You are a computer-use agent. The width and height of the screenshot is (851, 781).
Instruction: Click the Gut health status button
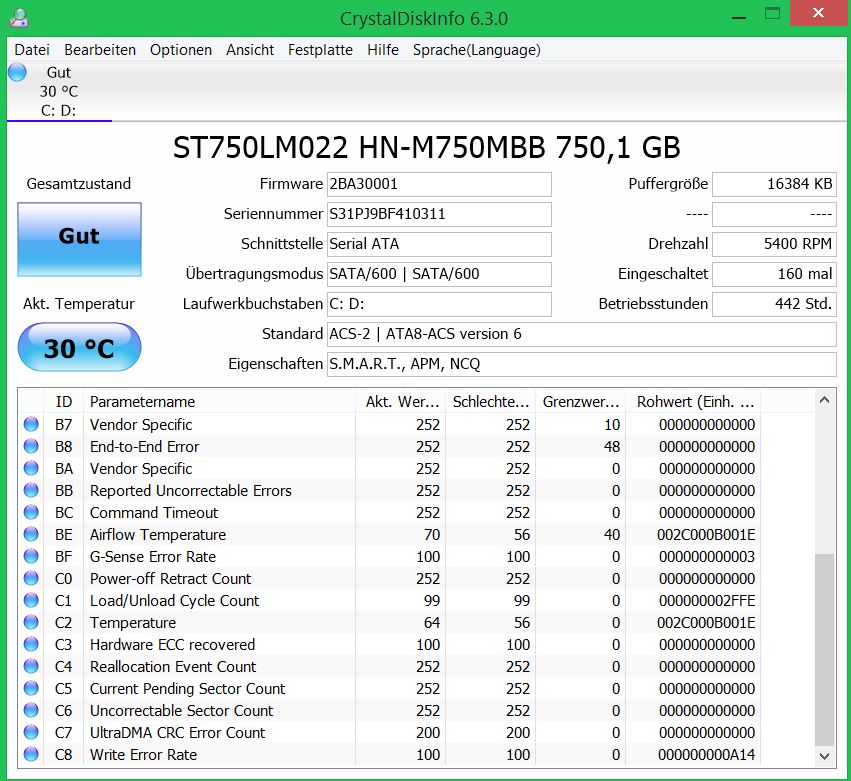tap(79, 239)
